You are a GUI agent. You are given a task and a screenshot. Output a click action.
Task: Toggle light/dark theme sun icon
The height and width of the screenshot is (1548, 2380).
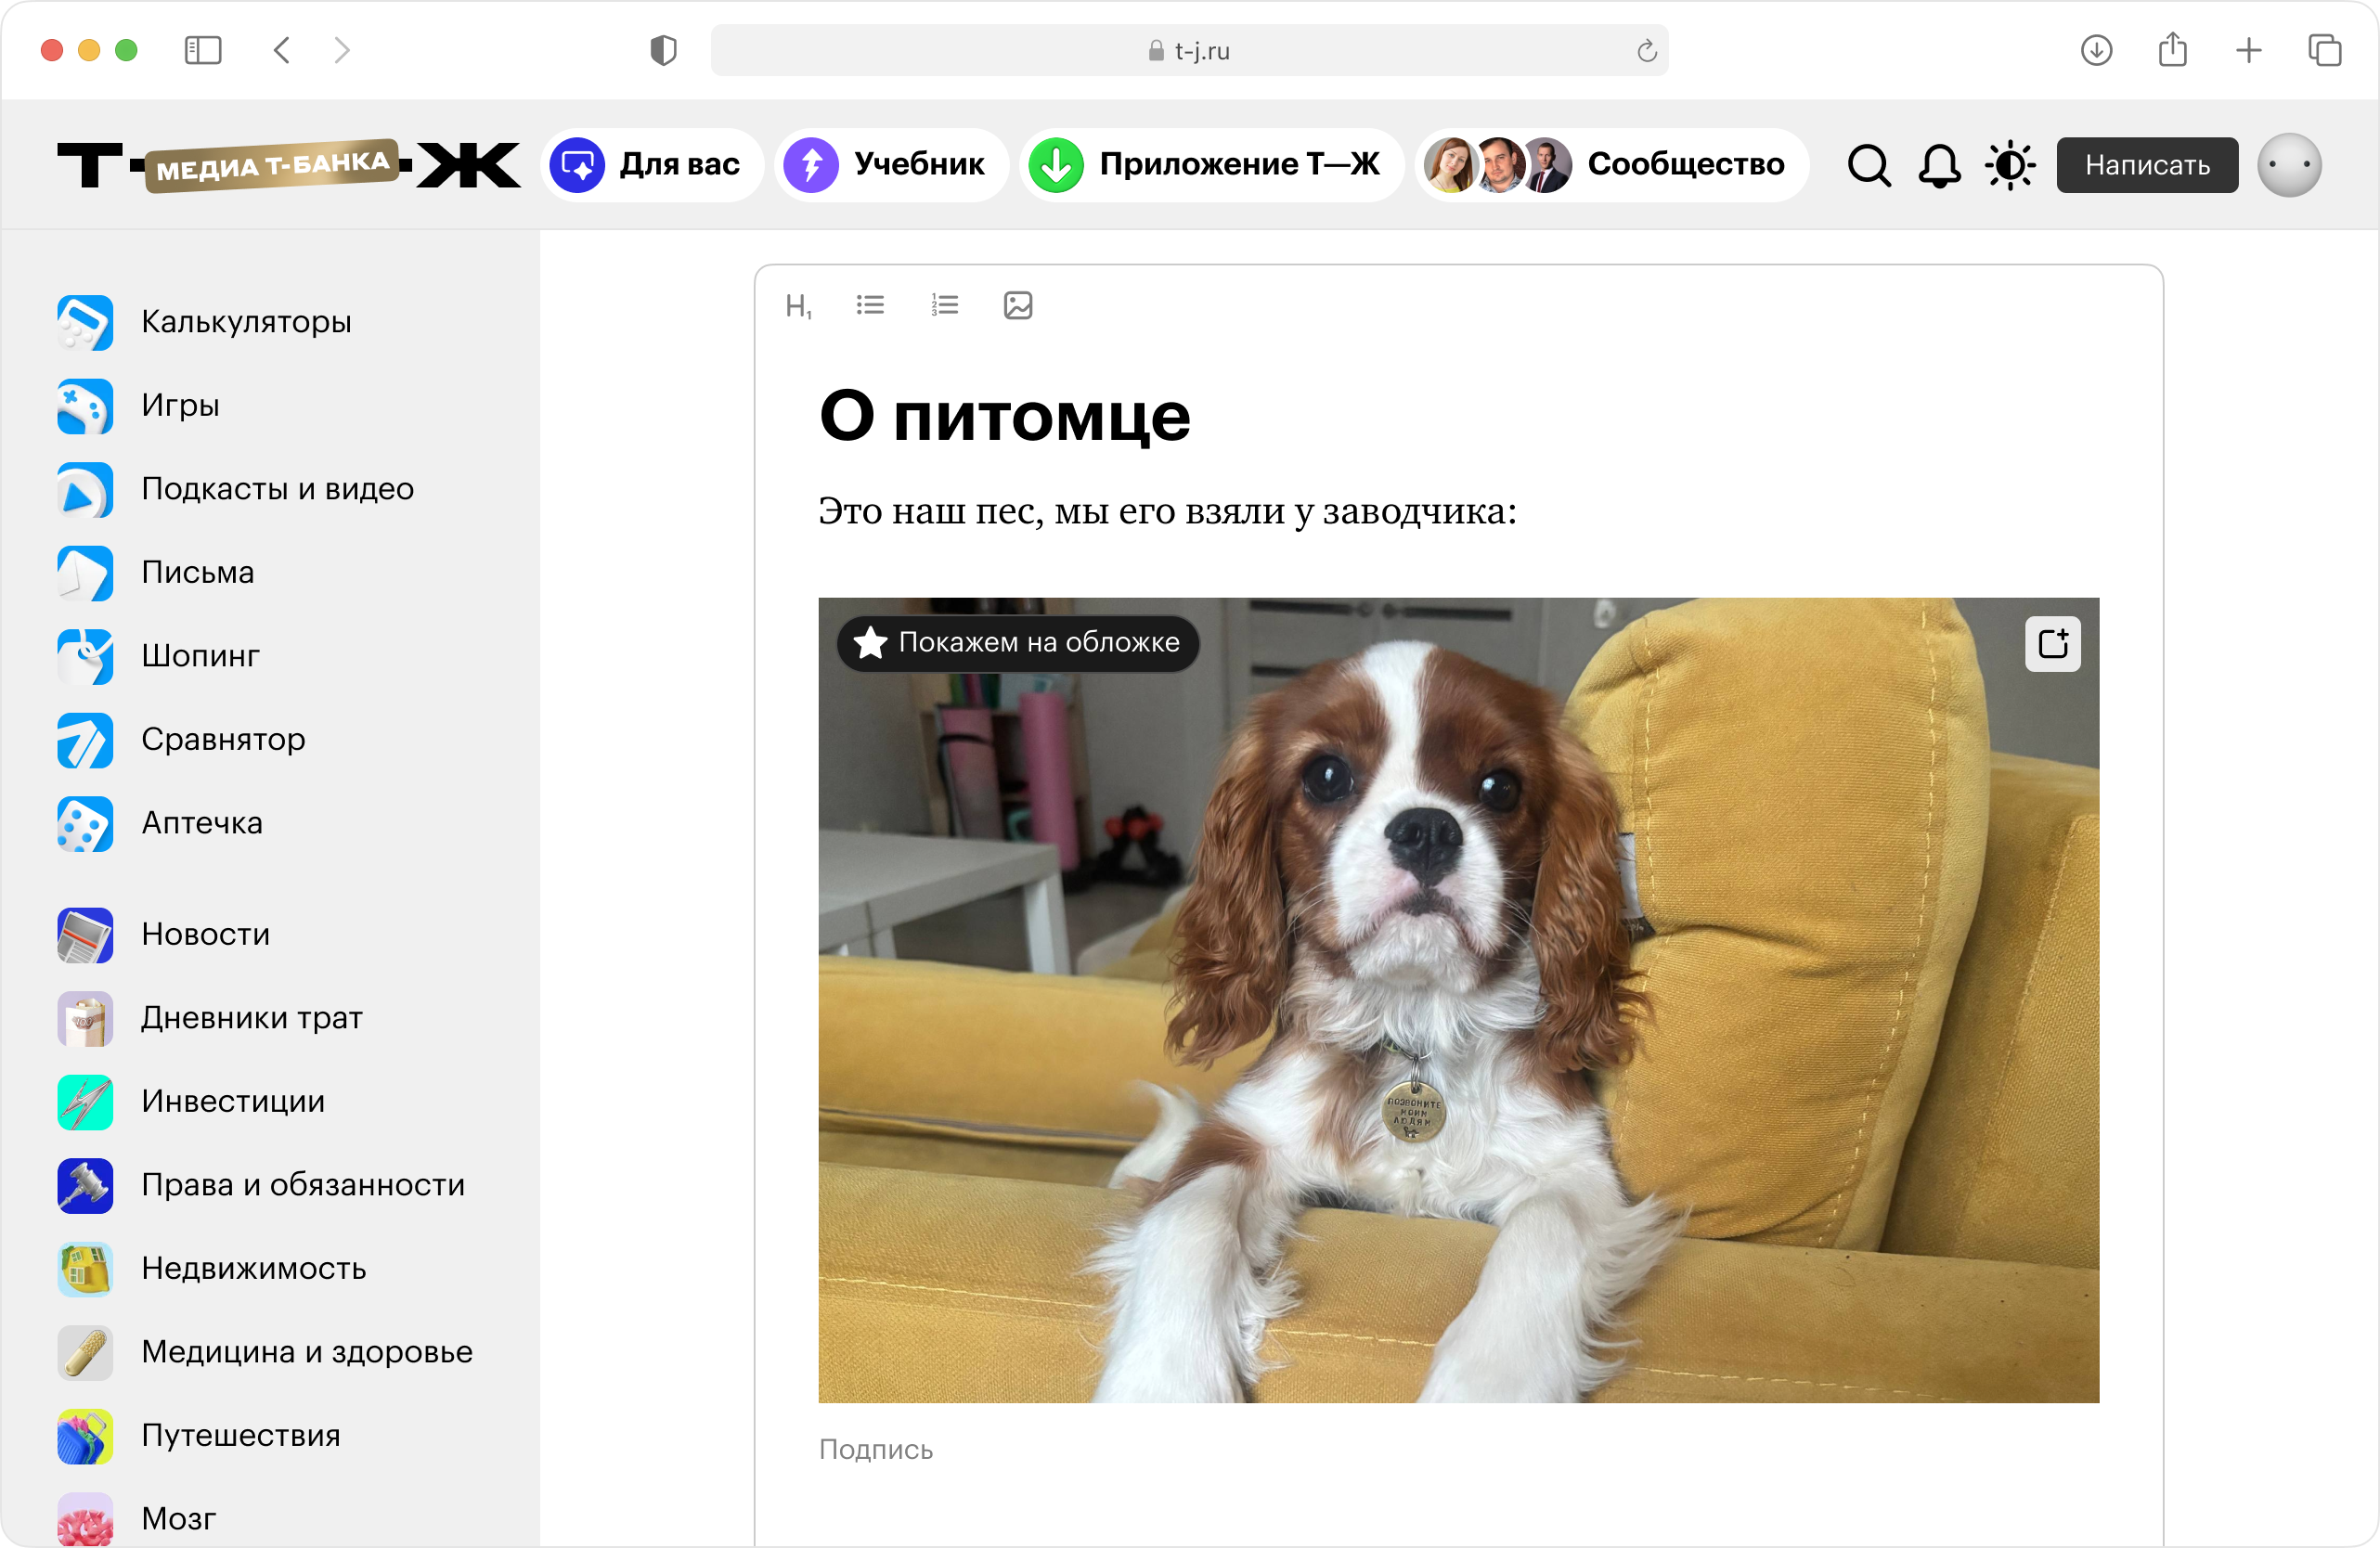(2010, 166)
